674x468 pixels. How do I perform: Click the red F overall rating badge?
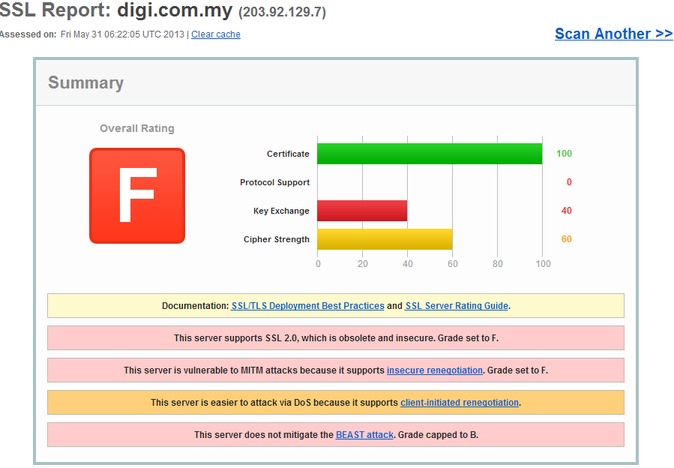[137, 196]
